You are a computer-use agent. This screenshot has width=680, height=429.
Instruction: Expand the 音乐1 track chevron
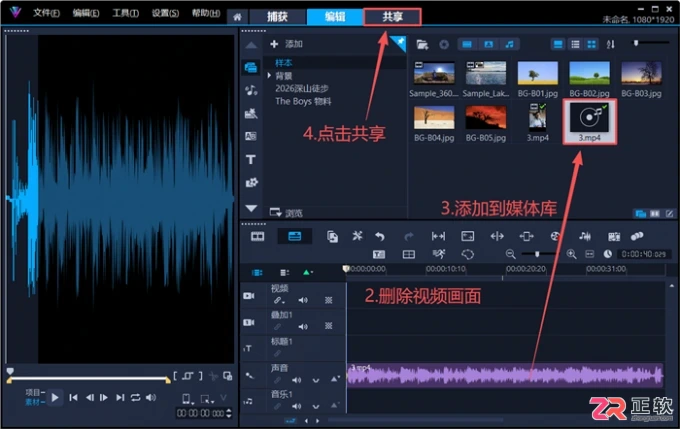click(316, 406)
